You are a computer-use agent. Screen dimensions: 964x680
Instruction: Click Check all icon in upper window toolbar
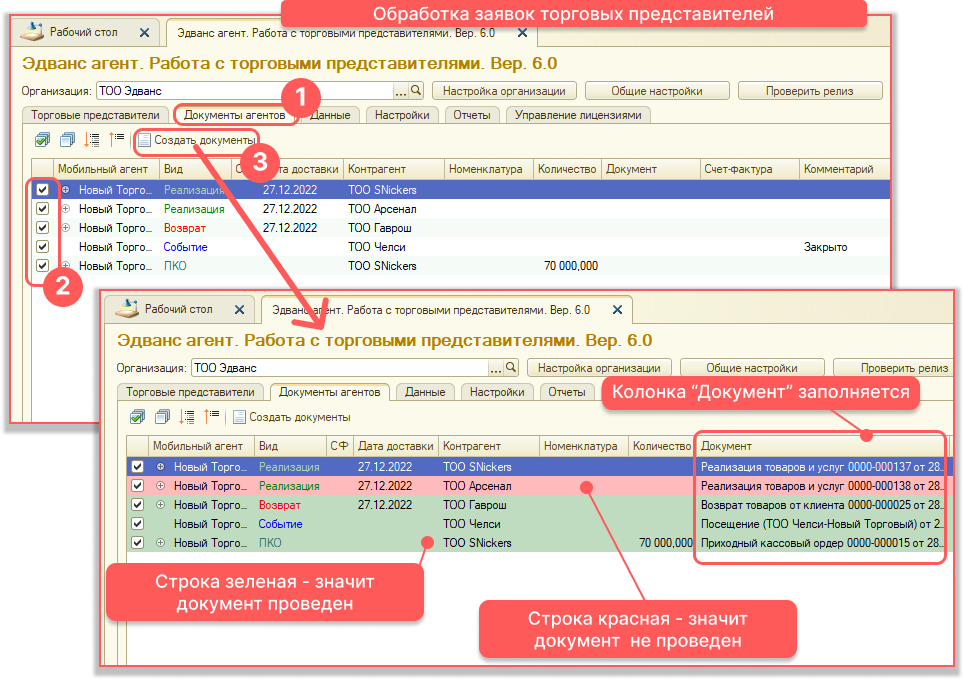pyautogui.click(x=42, y=140)
